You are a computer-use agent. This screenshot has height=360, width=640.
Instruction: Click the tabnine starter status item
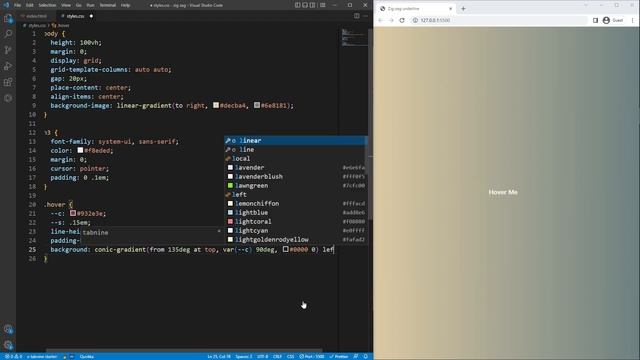click(x=42, y=356)
